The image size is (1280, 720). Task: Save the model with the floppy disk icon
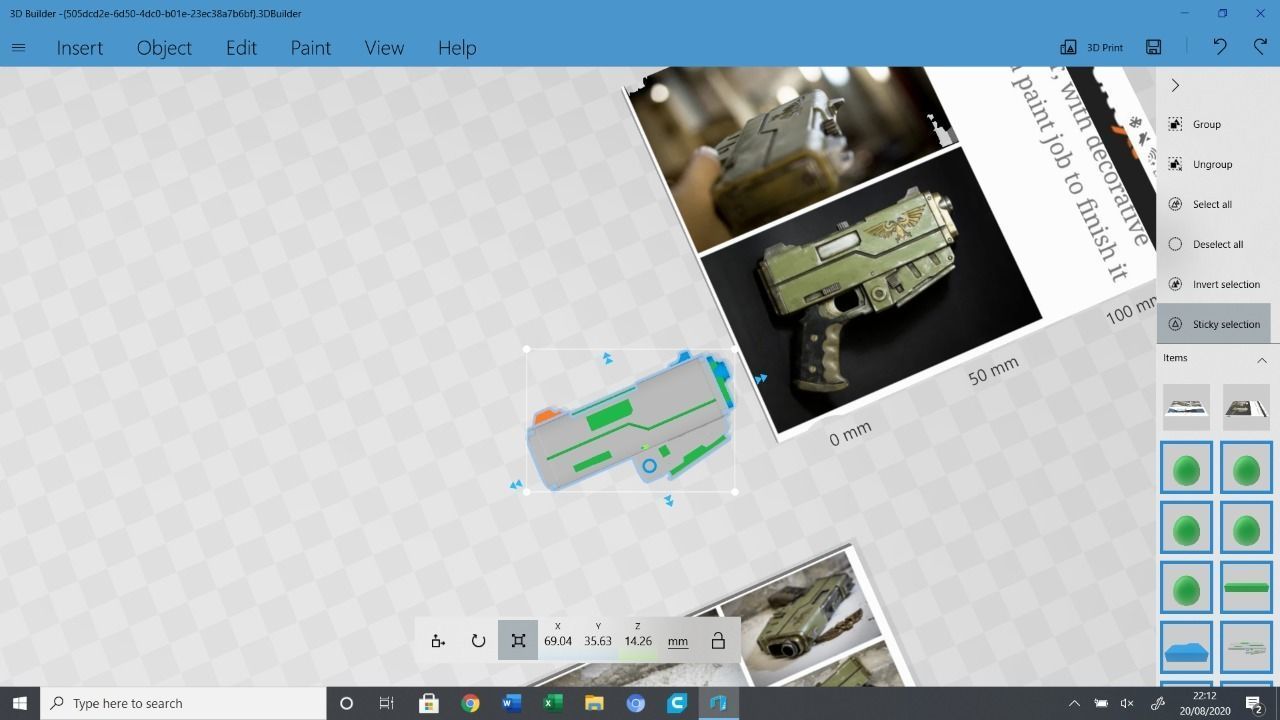pos(1153,47)
